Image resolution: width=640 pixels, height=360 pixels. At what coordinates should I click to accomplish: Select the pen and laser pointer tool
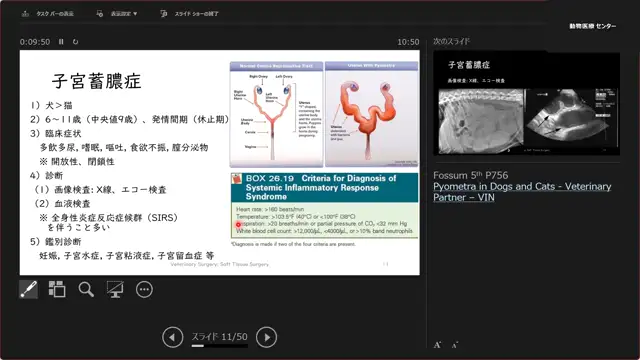29,289
